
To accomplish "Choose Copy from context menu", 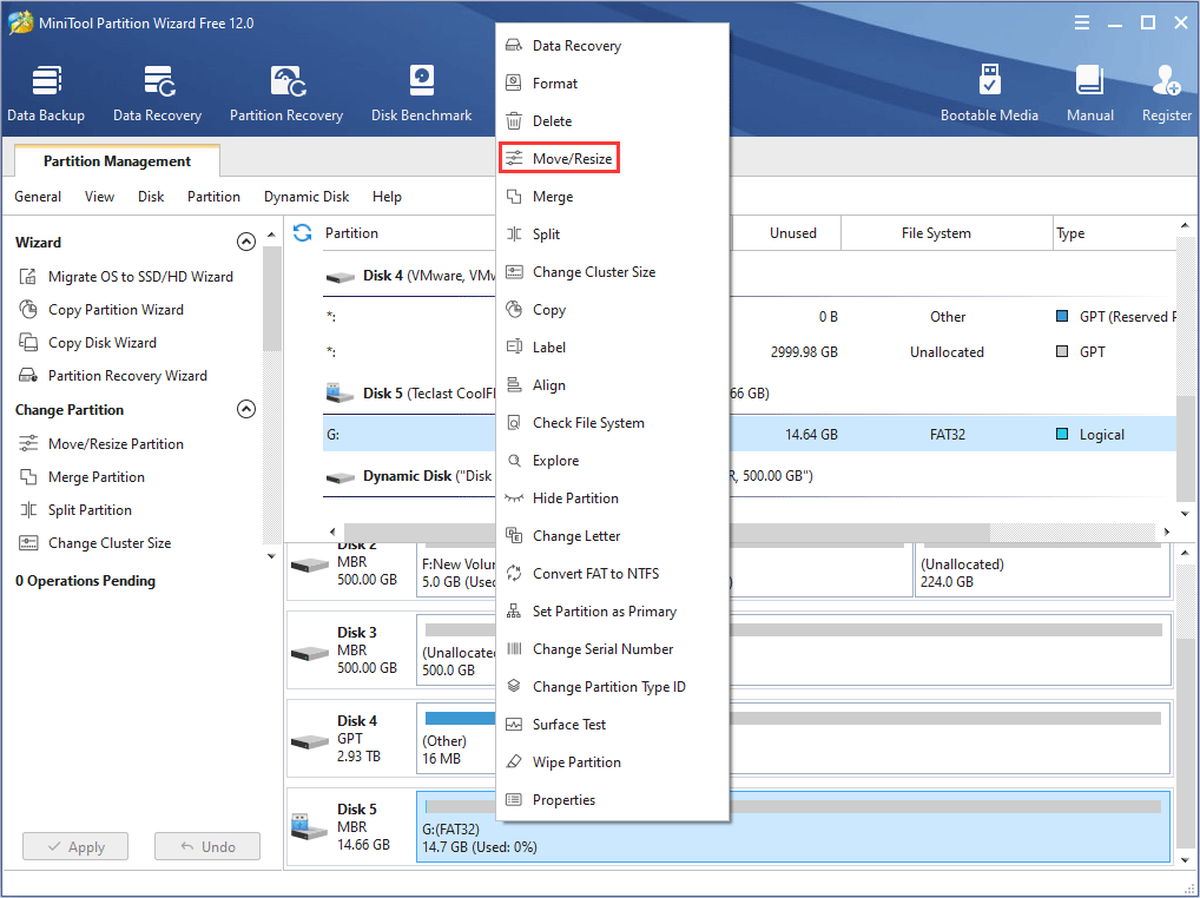I will coord(613,310).
